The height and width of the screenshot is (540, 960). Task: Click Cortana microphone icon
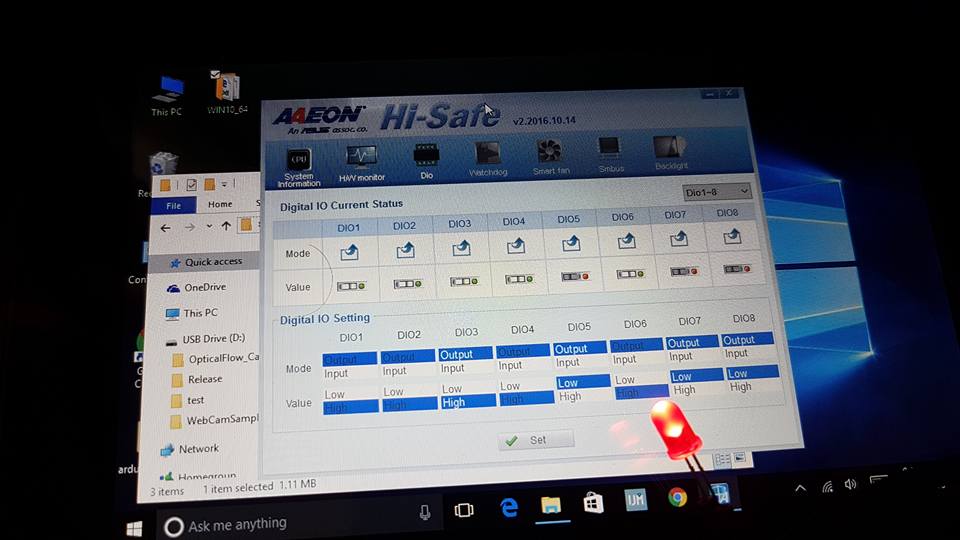point(425,512)
